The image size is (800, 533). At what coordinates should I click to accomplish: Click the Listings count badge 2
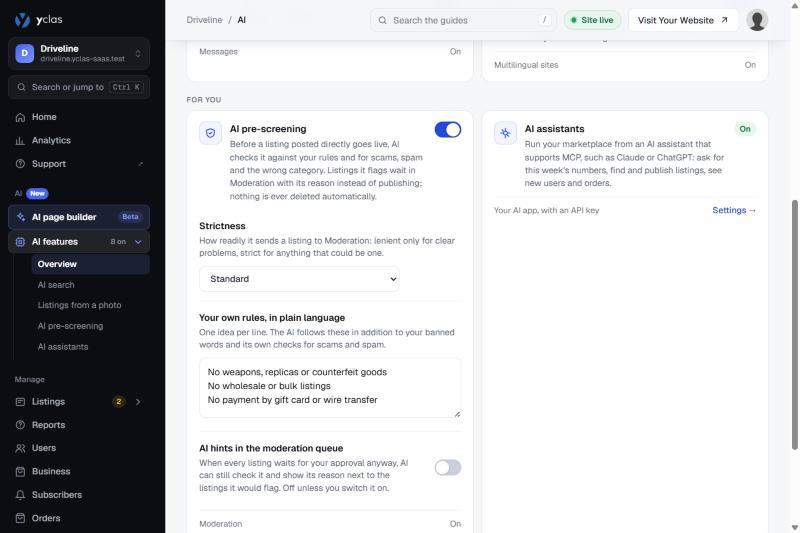coord(118,402)
